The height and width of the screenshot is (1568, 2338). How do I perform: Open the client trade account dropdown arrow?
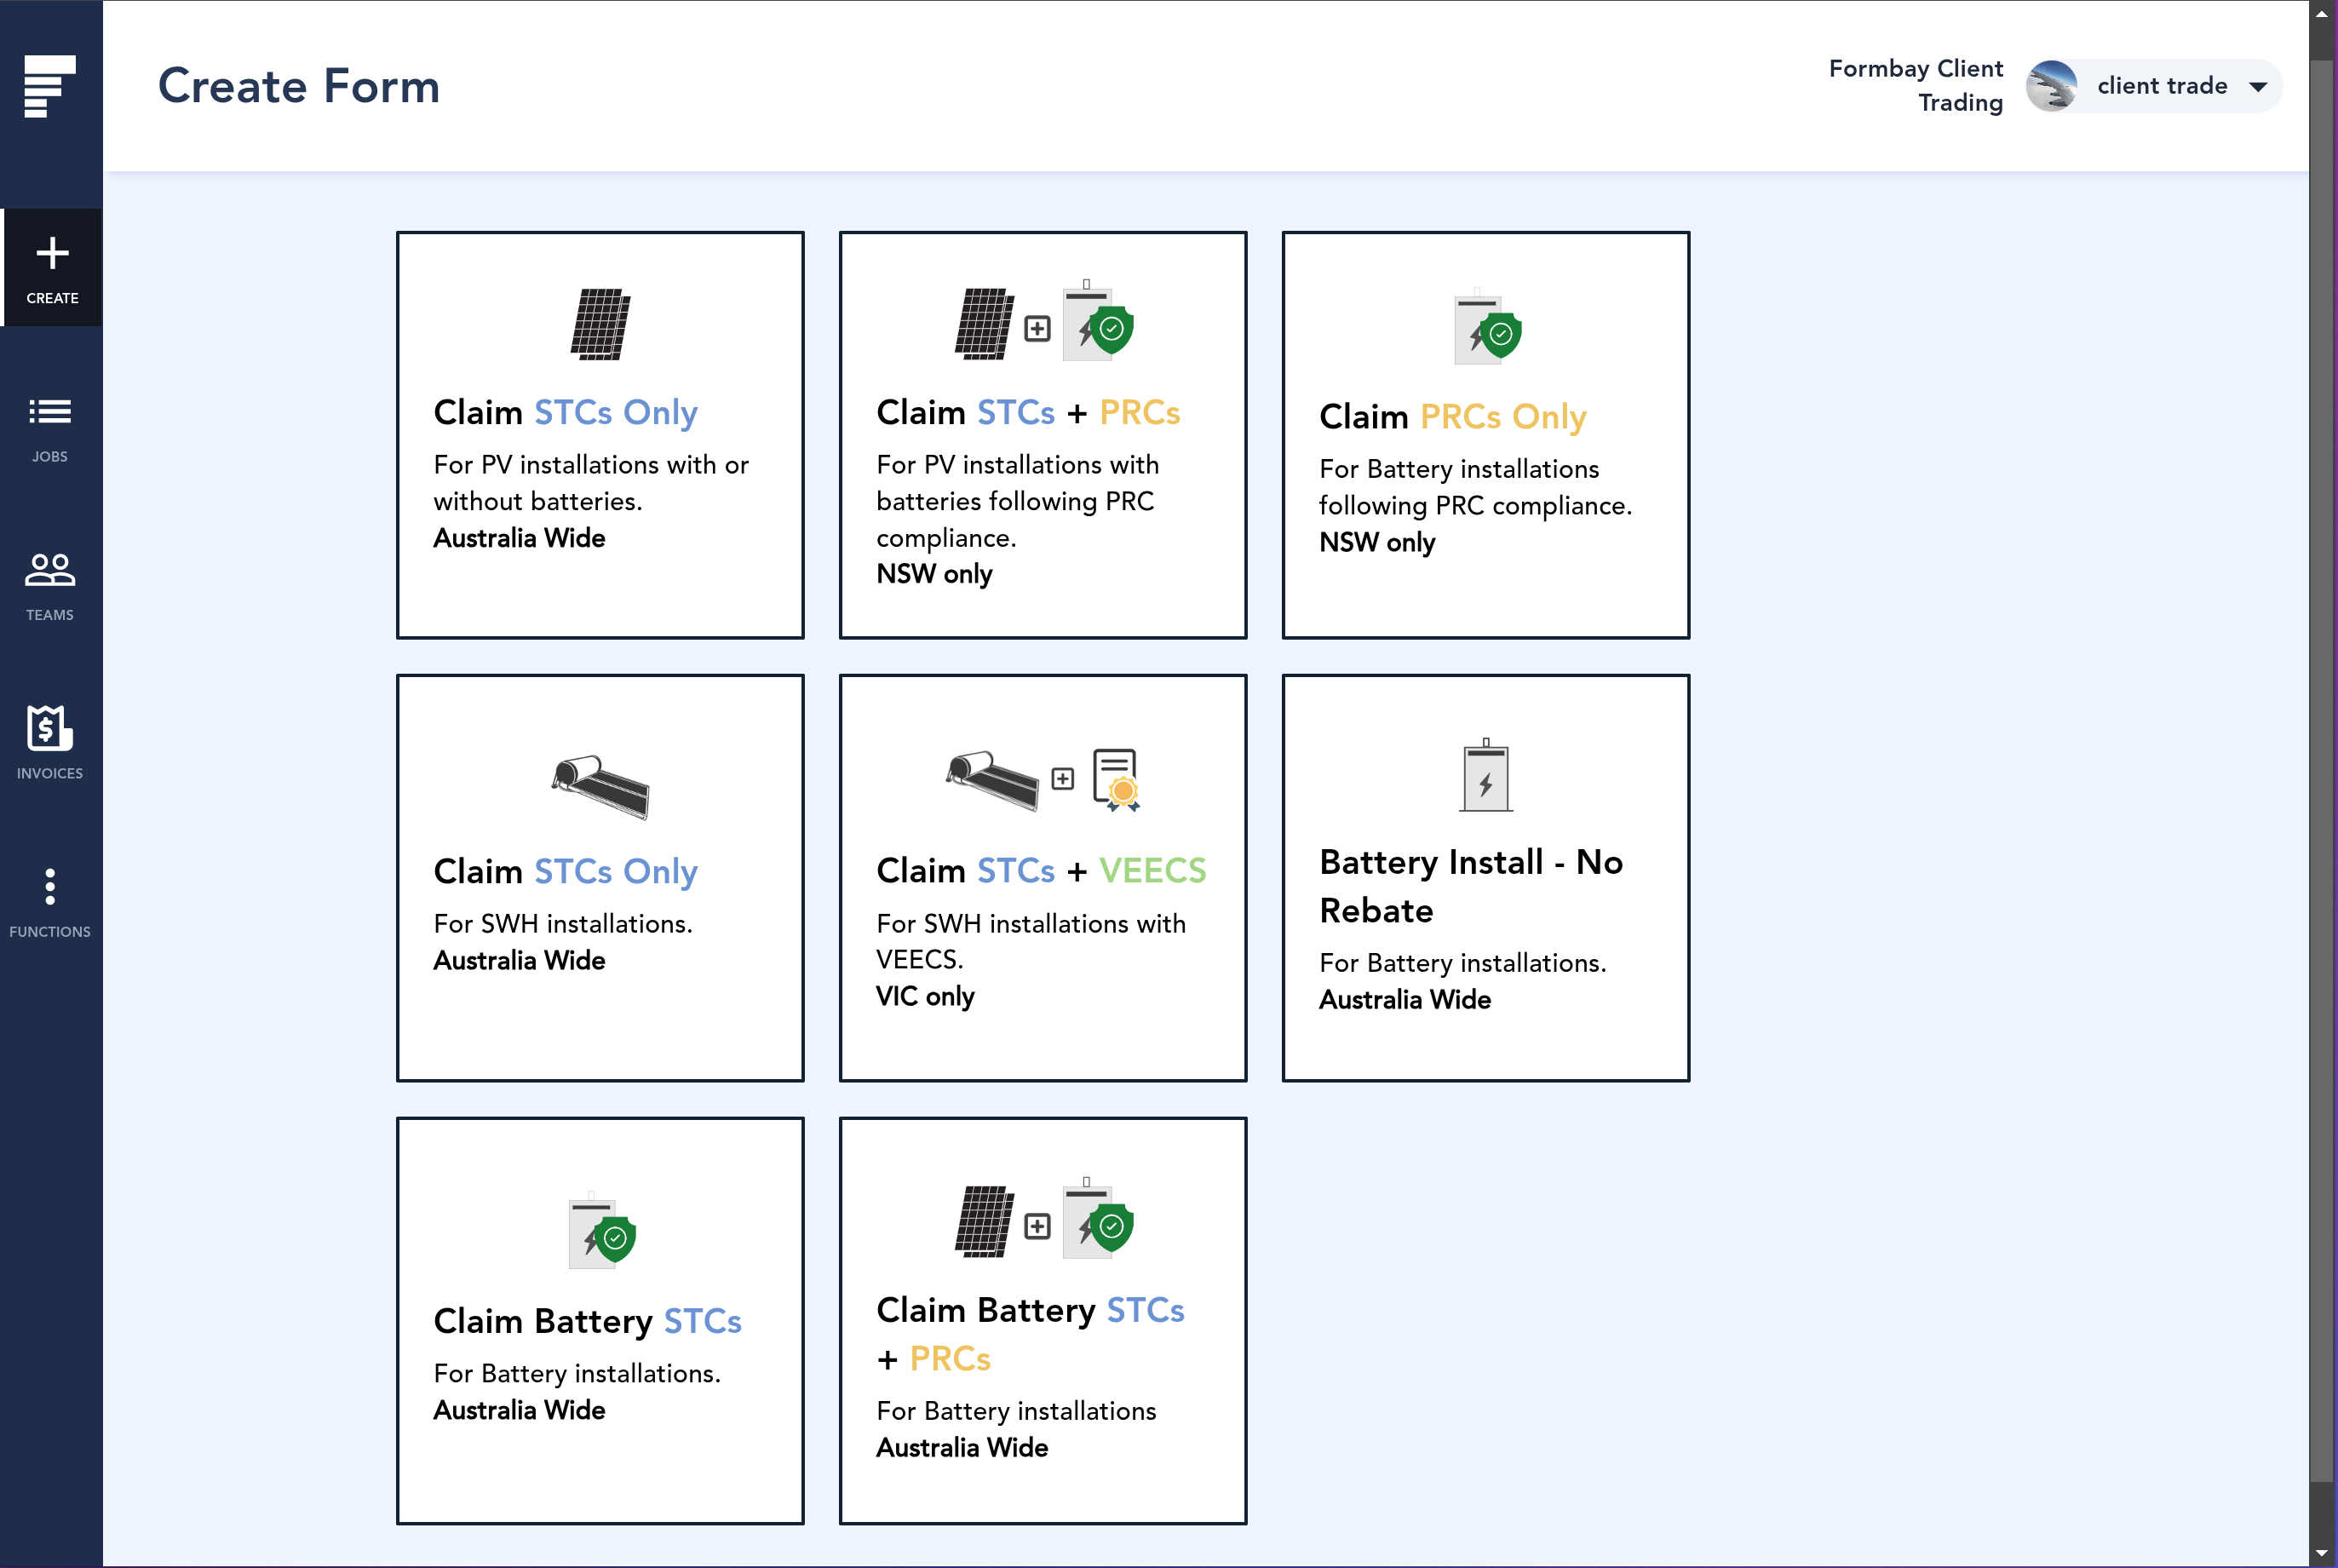click(x=2258, y=86)
